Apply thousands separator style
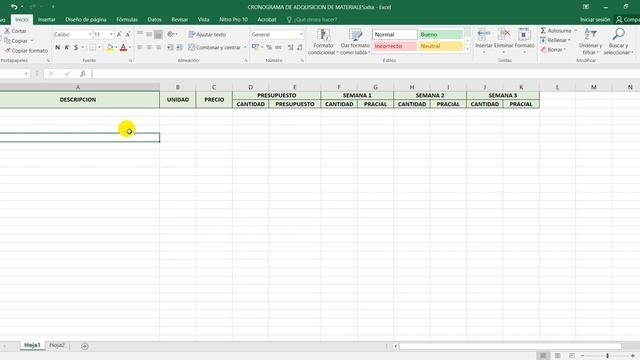 click(278, 47)
